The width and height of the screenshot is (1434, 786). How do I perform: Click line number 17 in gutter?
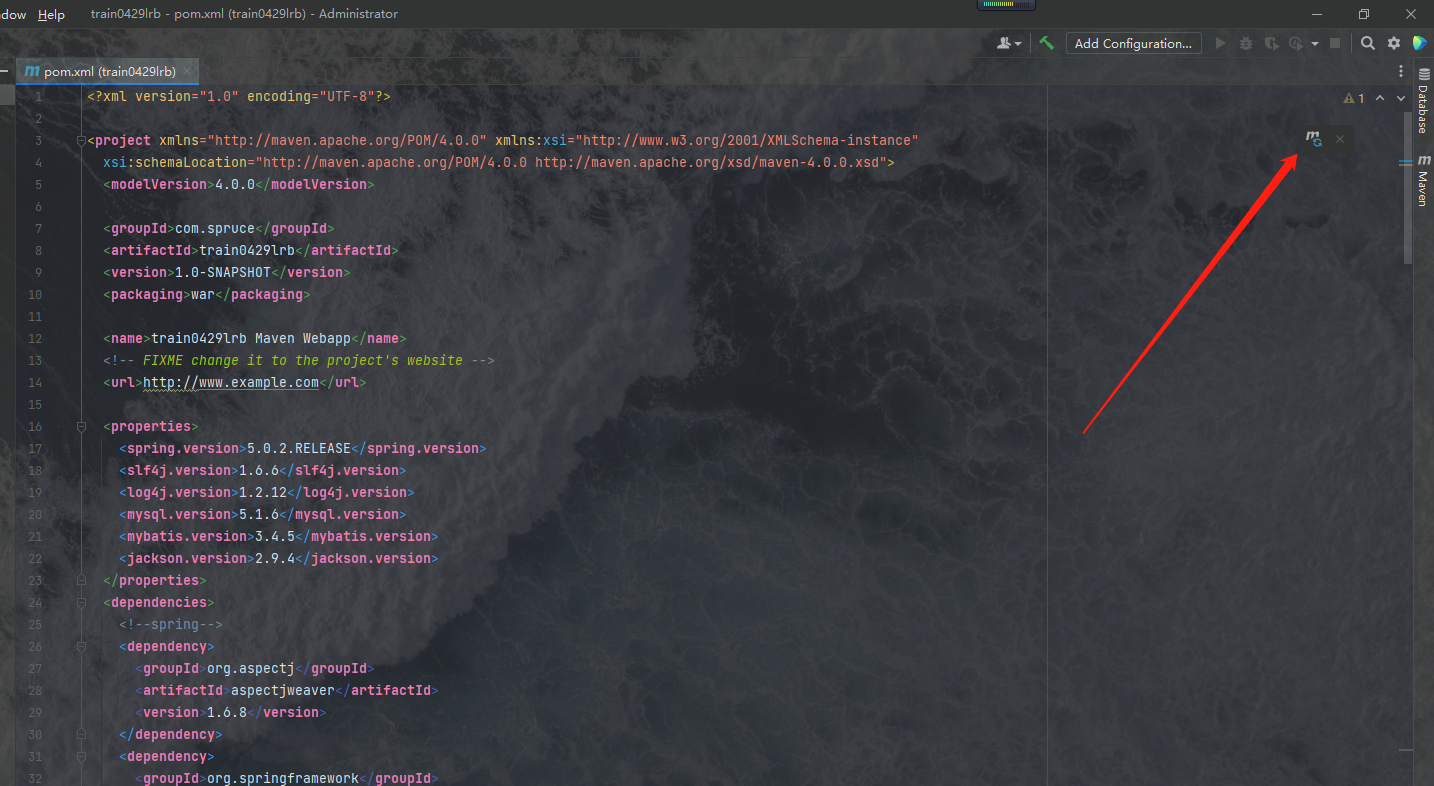[35, 448]
